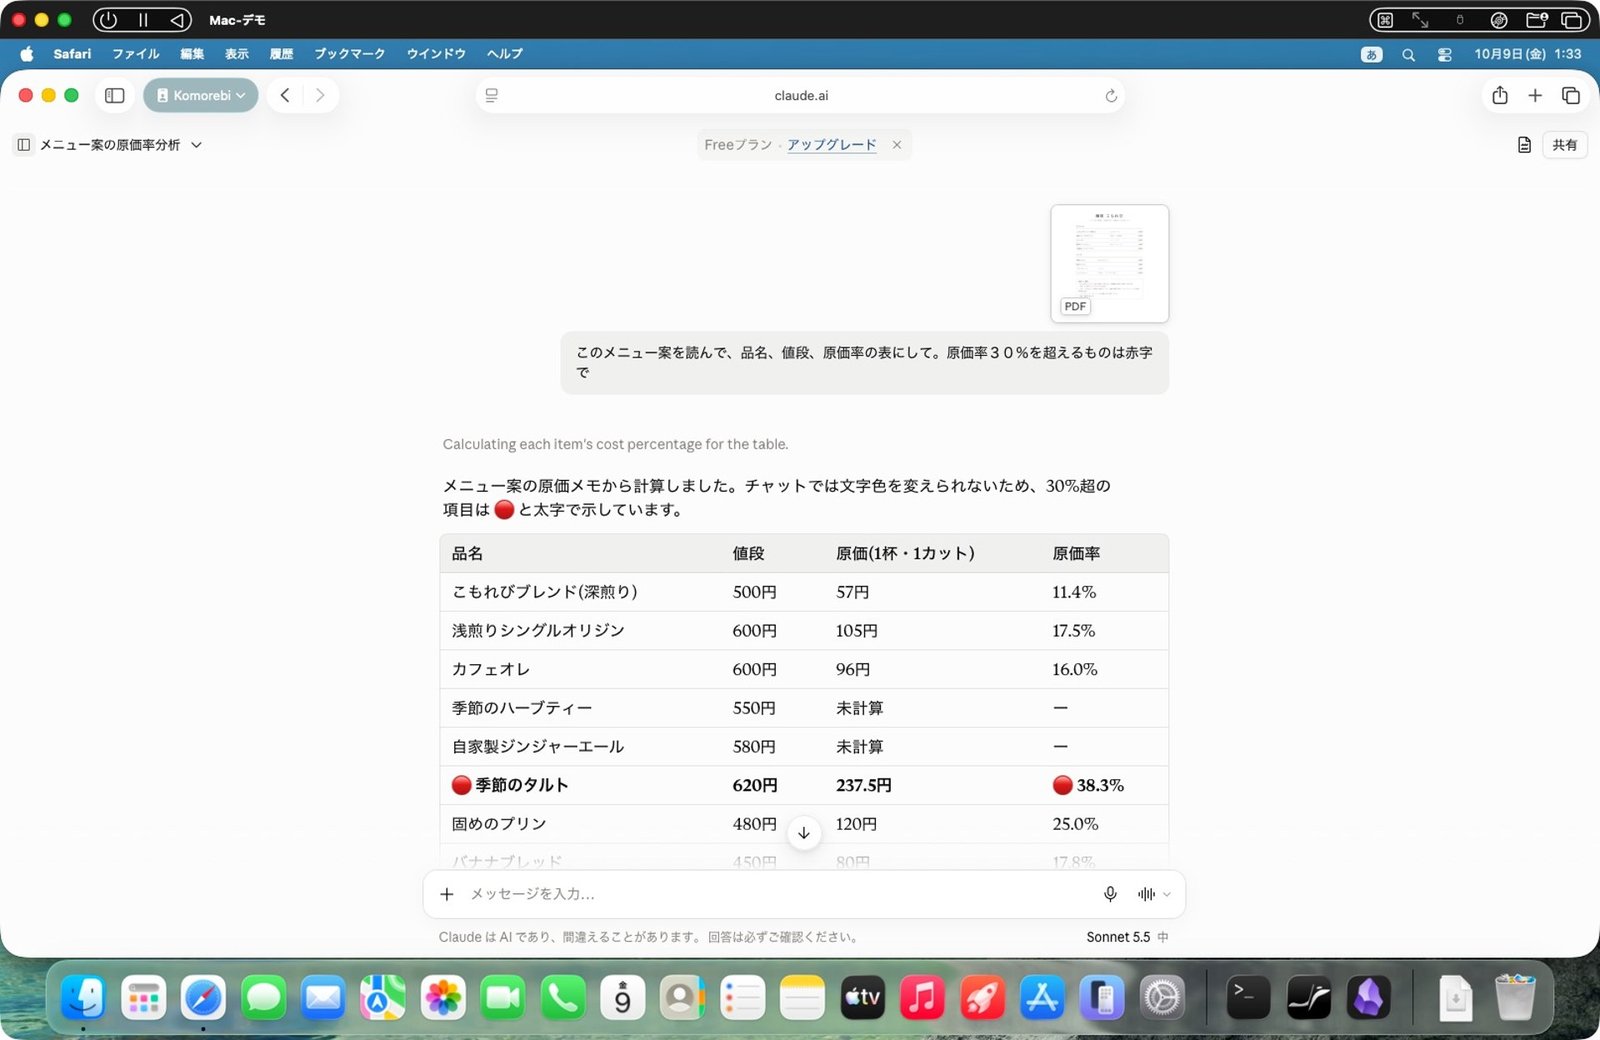
Task: Open the ファイル menu
Action: [136, 54]
